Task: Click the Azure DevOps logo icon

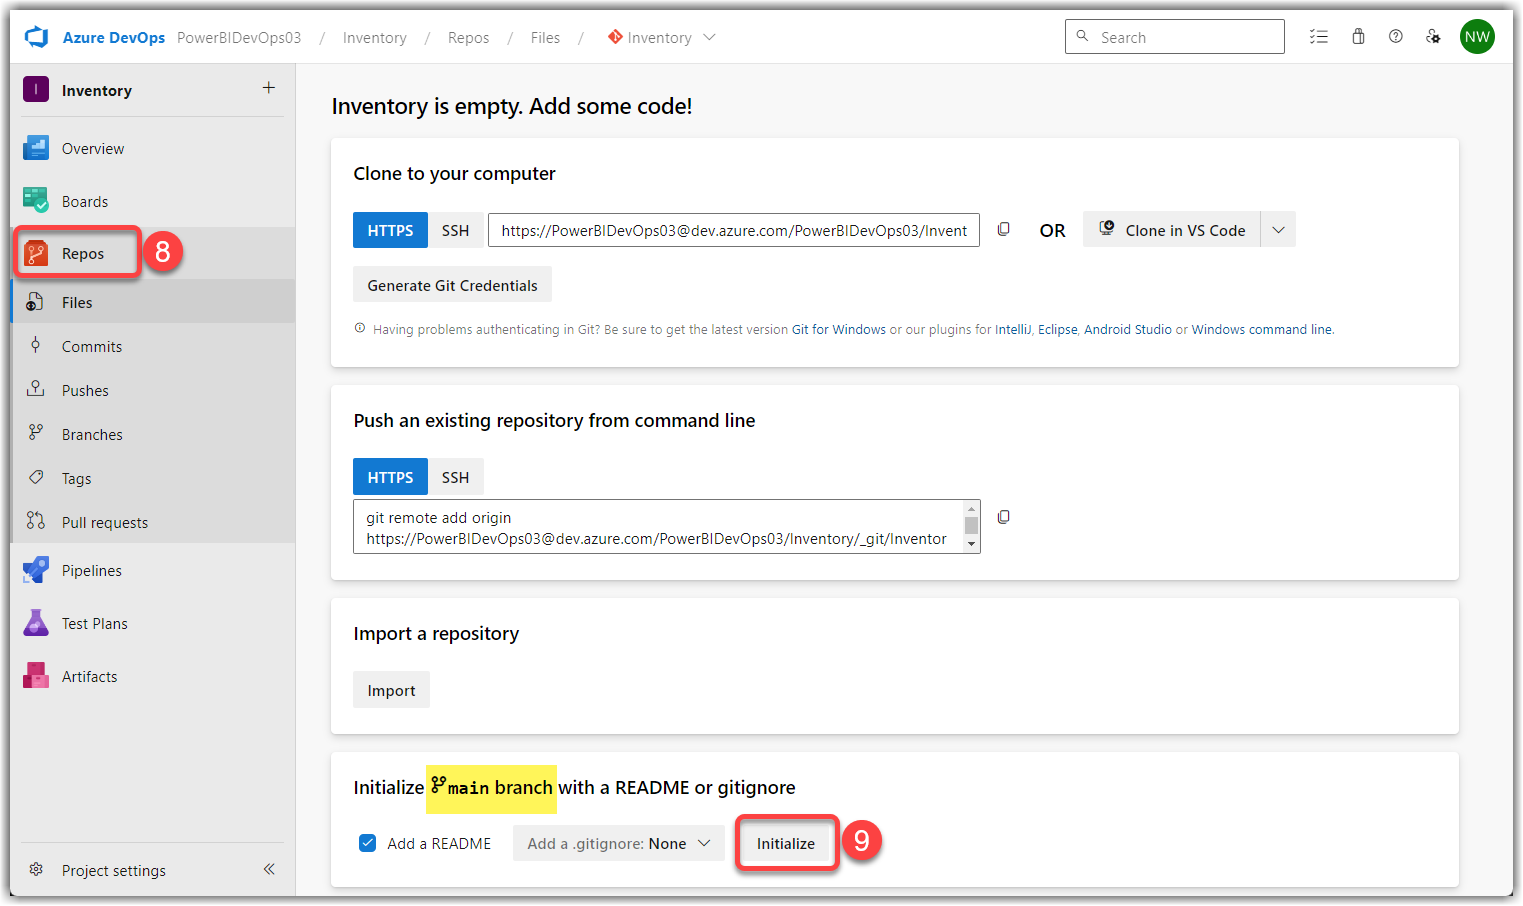Action: pos(37,37)
